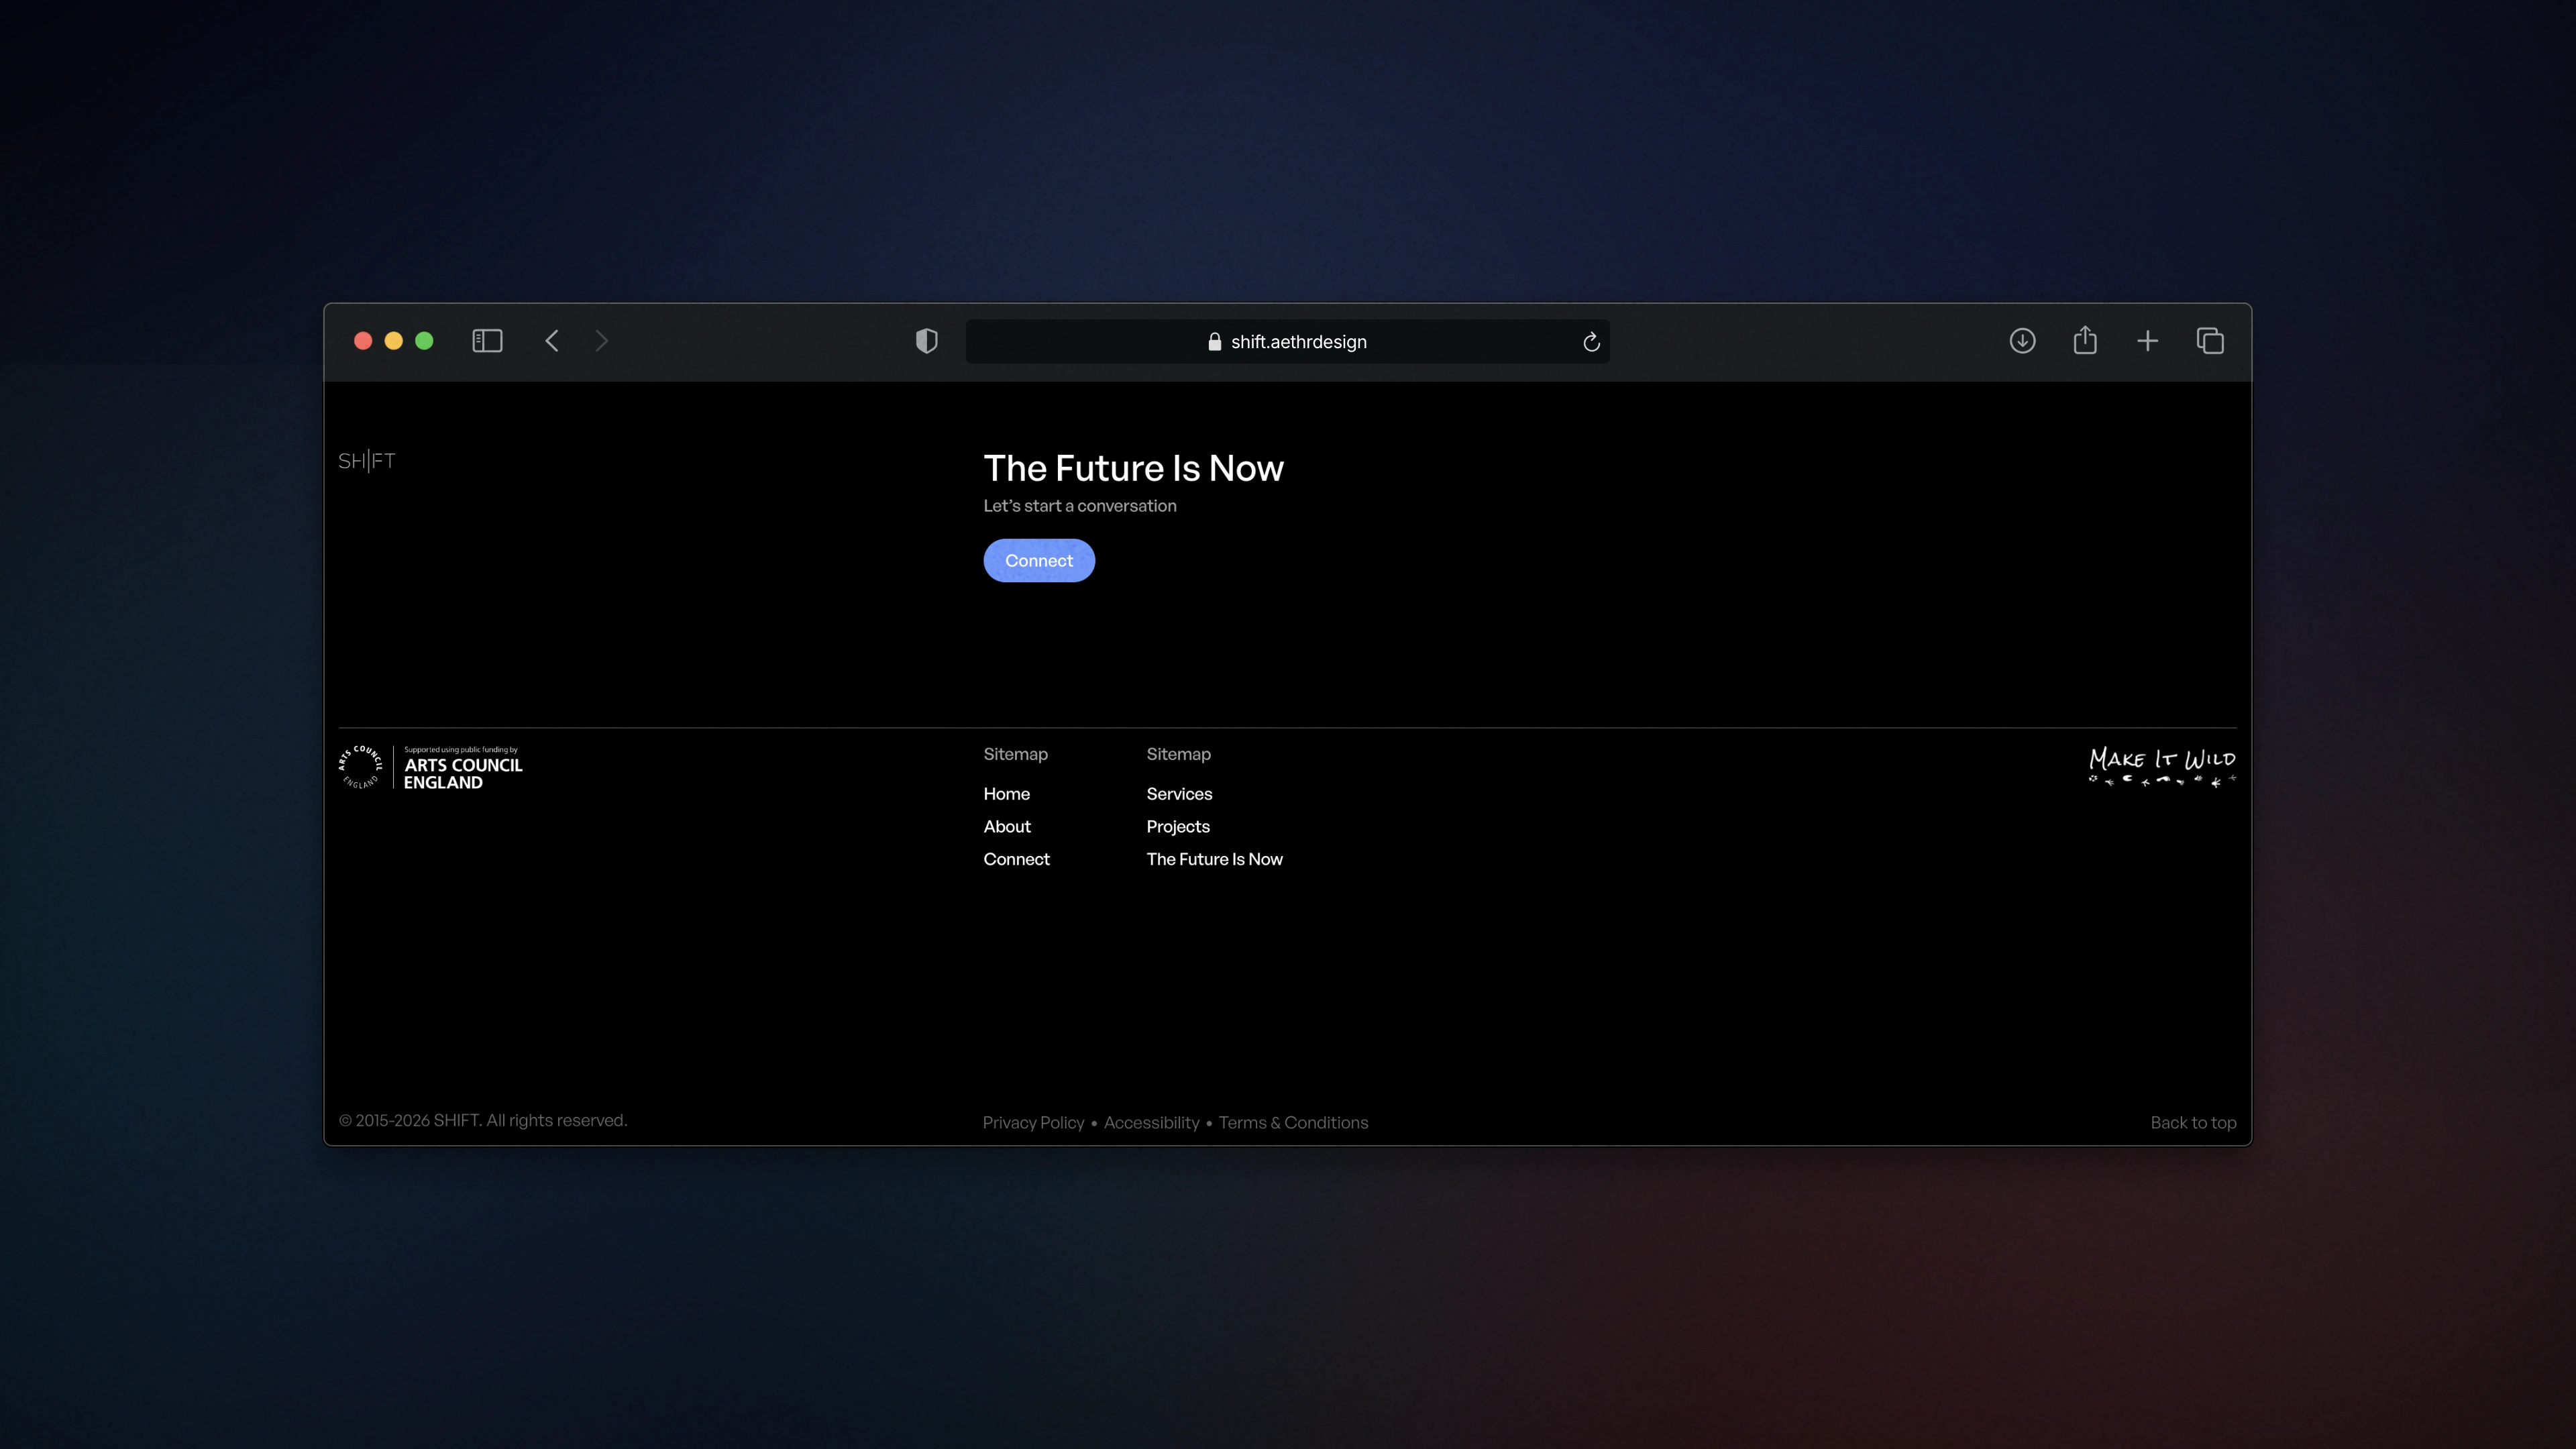
Task: Click Back to top link
Action: pos(2193,1122)
